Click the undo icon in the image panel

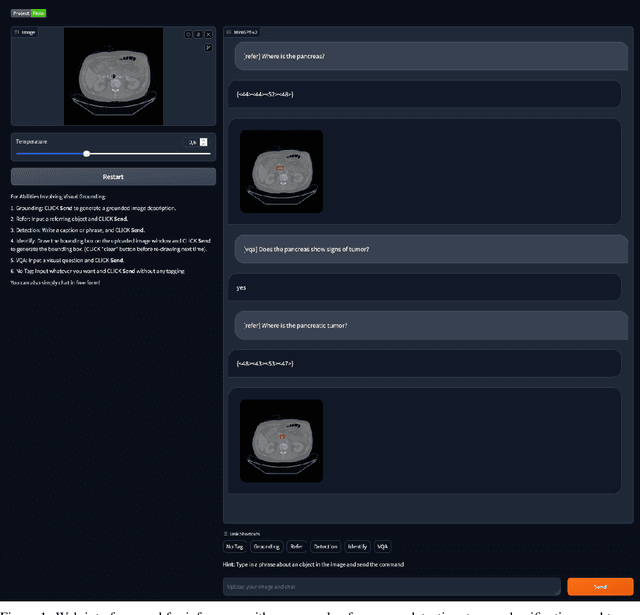pos(188,35)
